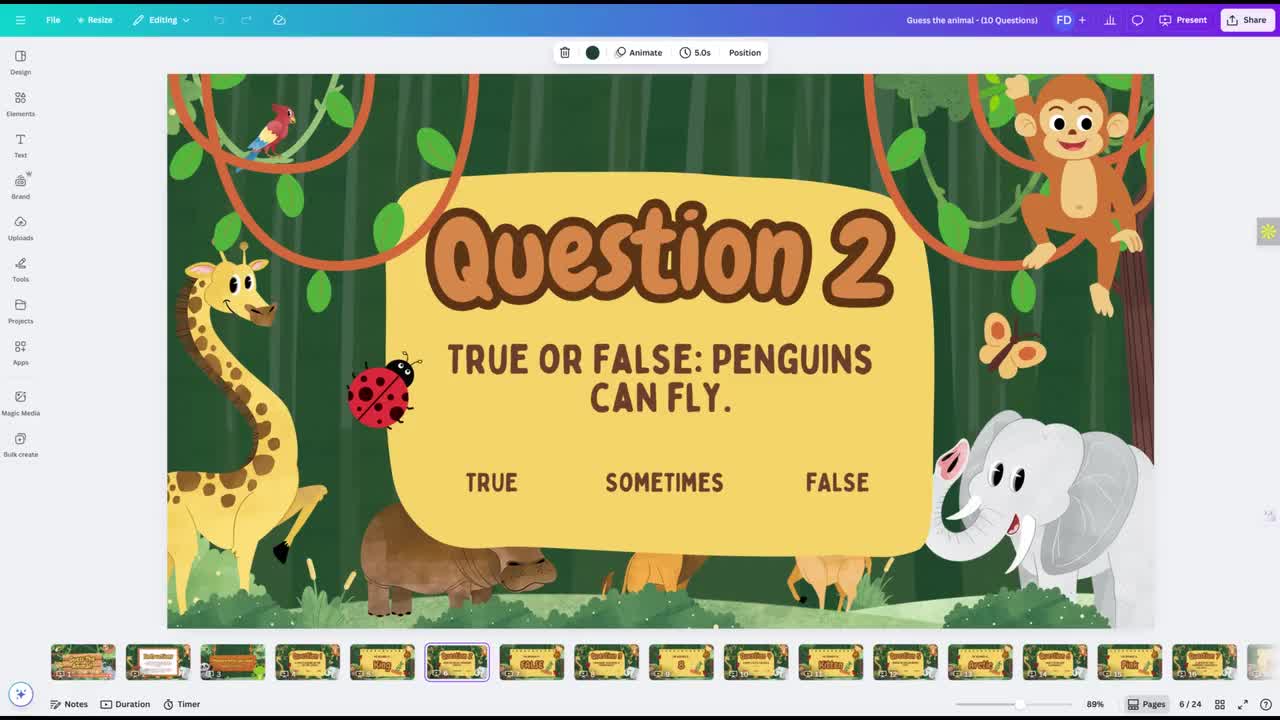The image size is (1280, 720).
Task: Adjust the zoom slider
Action: [1018, 704]
